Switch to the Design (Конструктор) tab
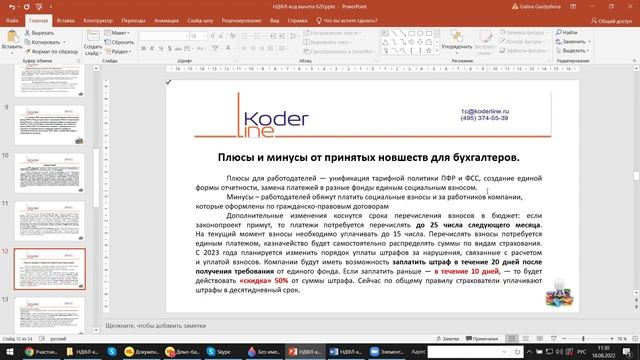Screen dimensions: 640x360 coord(98,20)
